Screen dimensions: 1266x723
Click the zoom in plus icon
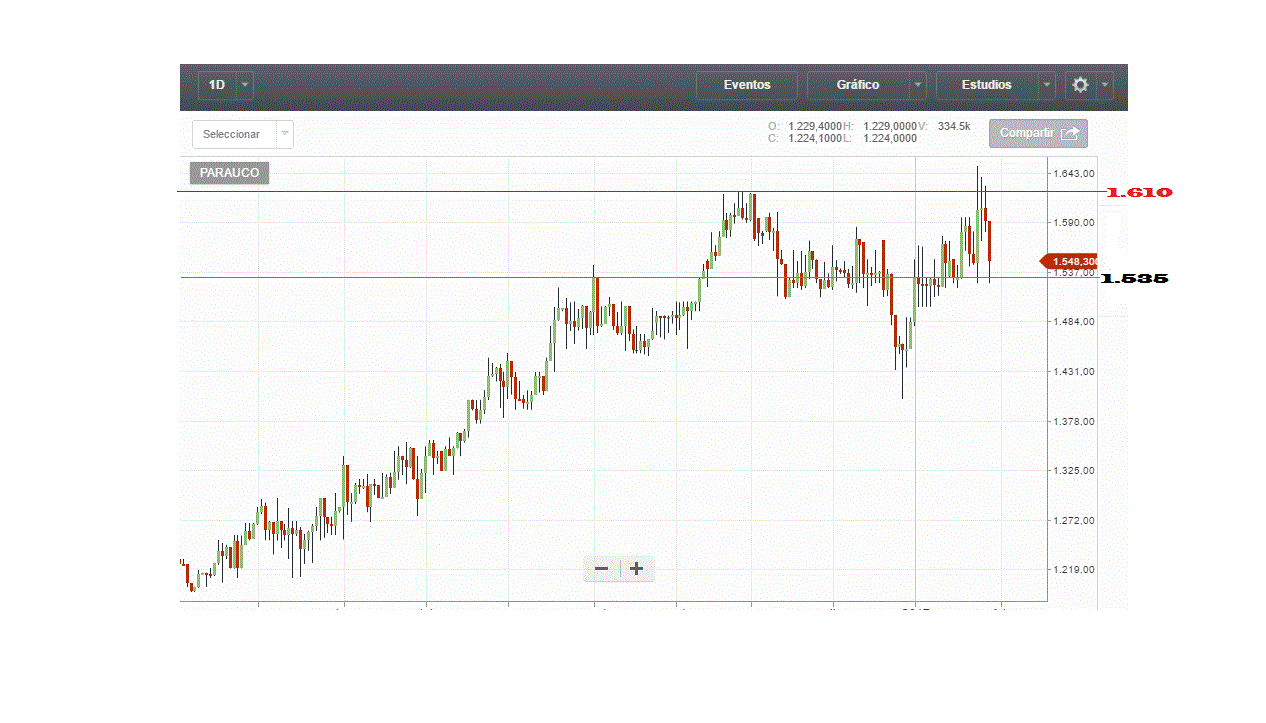pos(636,569)
